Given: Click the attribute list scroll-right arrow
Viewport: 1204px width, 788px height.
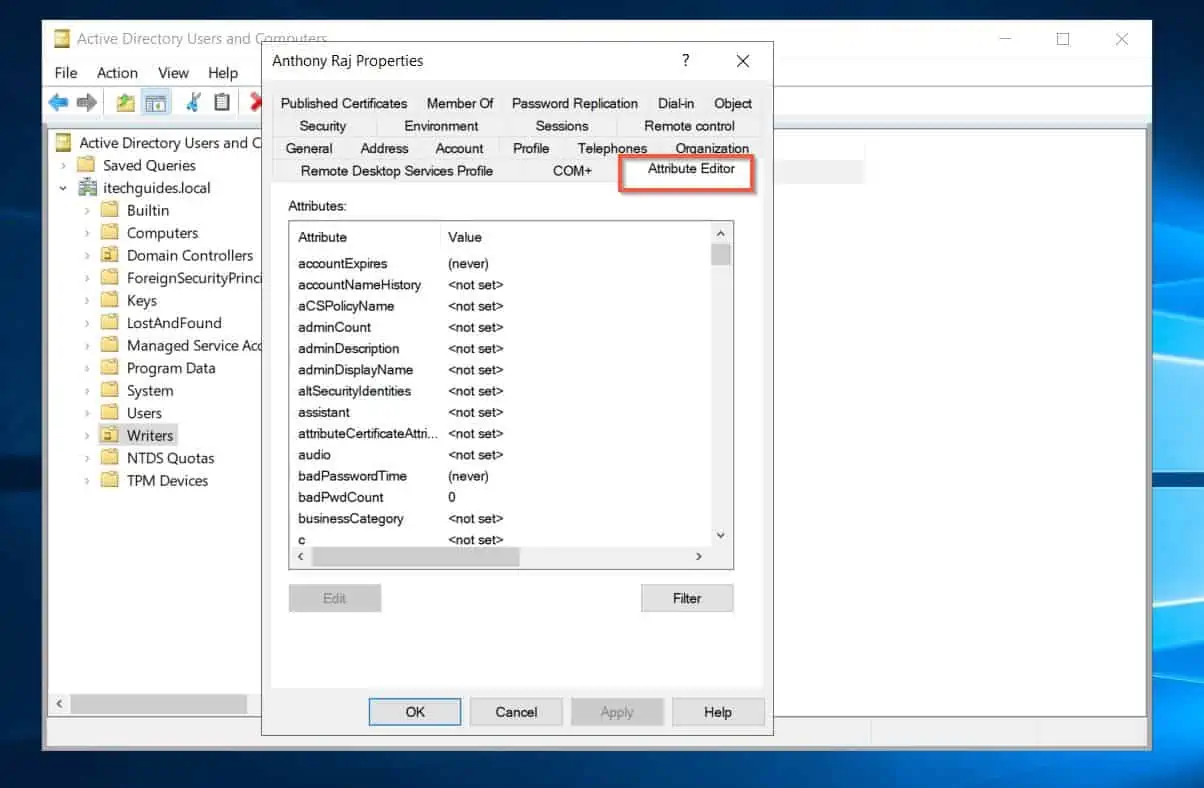Looking at the screenshot, I should click(699, 557).
